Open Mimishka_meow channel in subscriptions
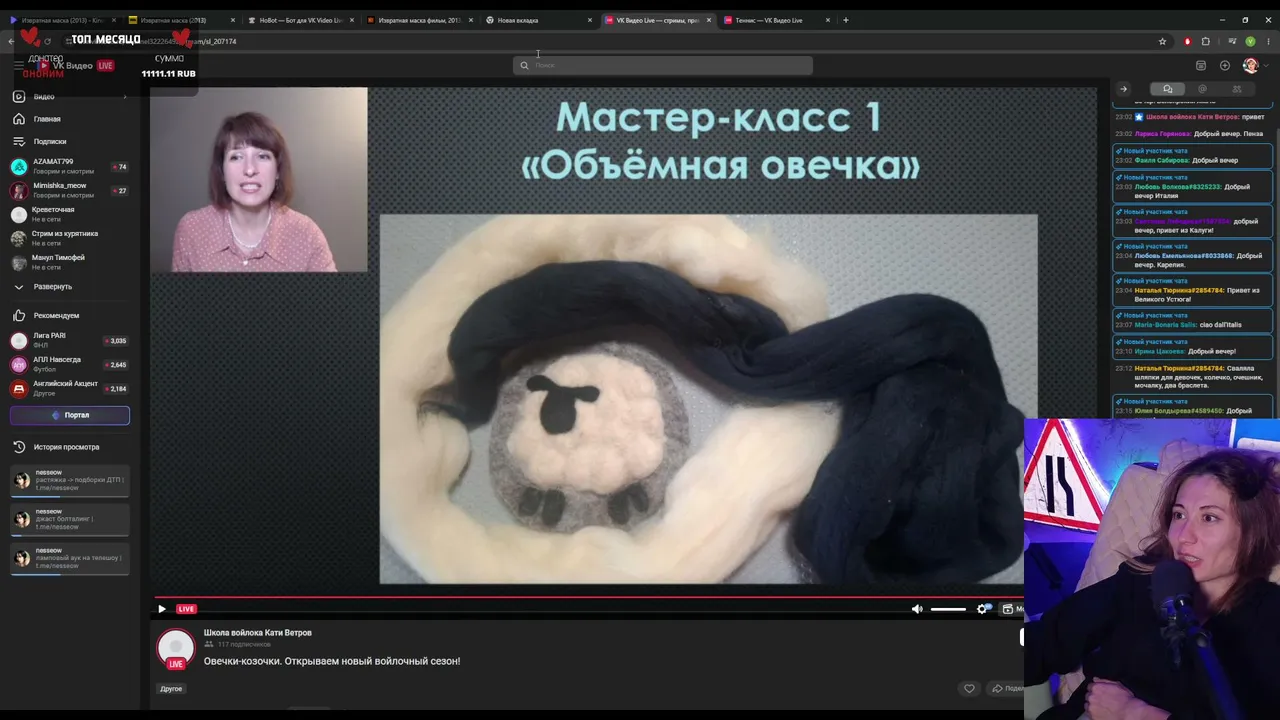Viewport: 1280px width, 720px height. 70,190
